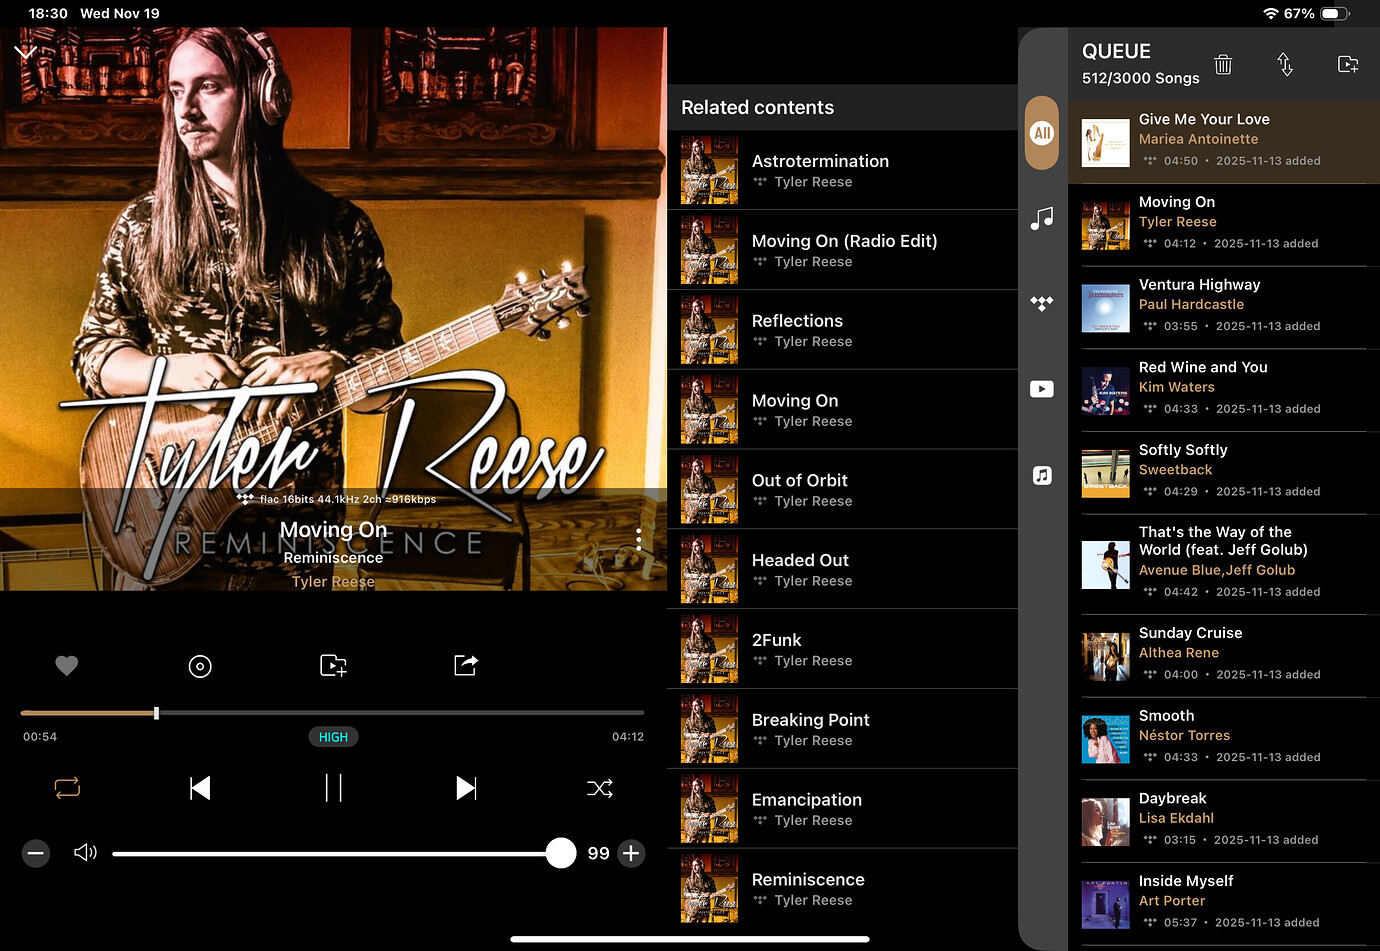Viewport: 1380px width, 951px height.
Task: Delete queue with the trash icon
Action: (1222, 65)
